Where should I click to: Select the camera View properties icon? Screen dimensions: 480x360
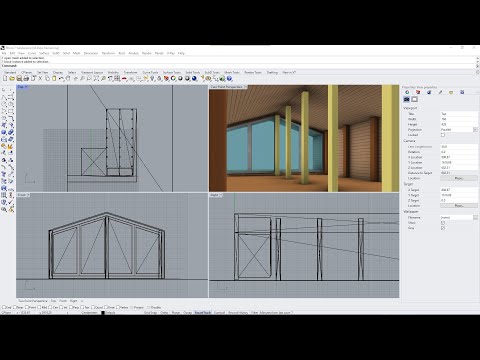pyautogui.click(x=407, y=99)
